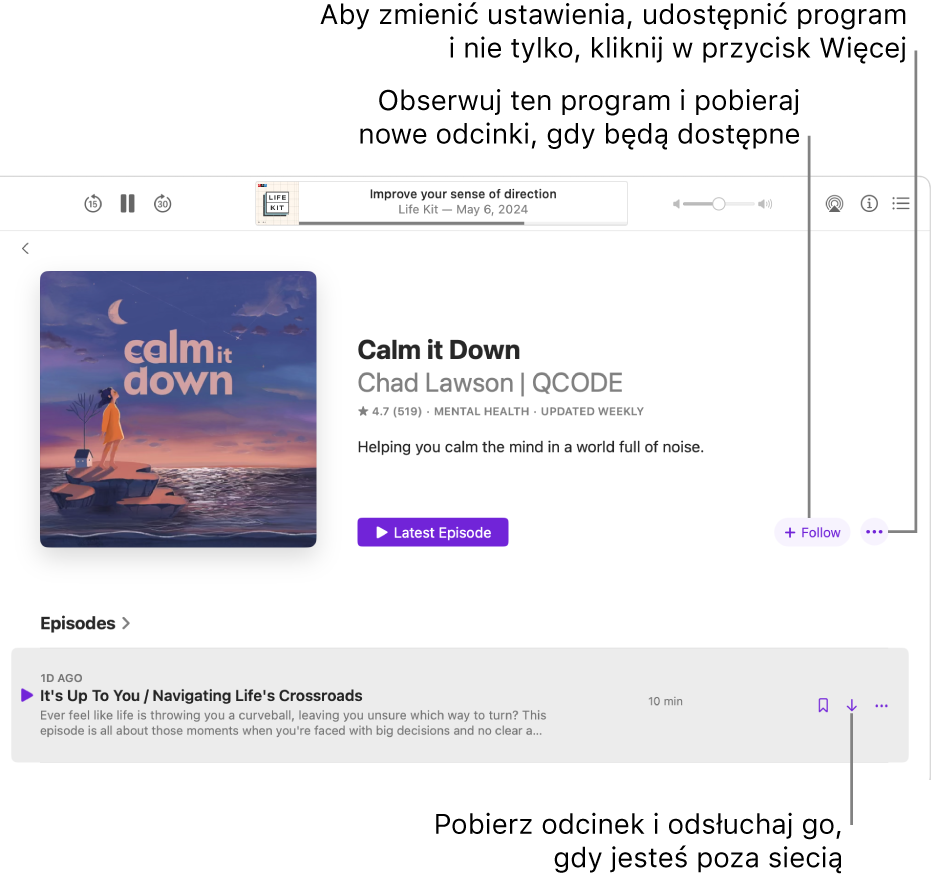Click the 1D AGO date label

point(61,678)
